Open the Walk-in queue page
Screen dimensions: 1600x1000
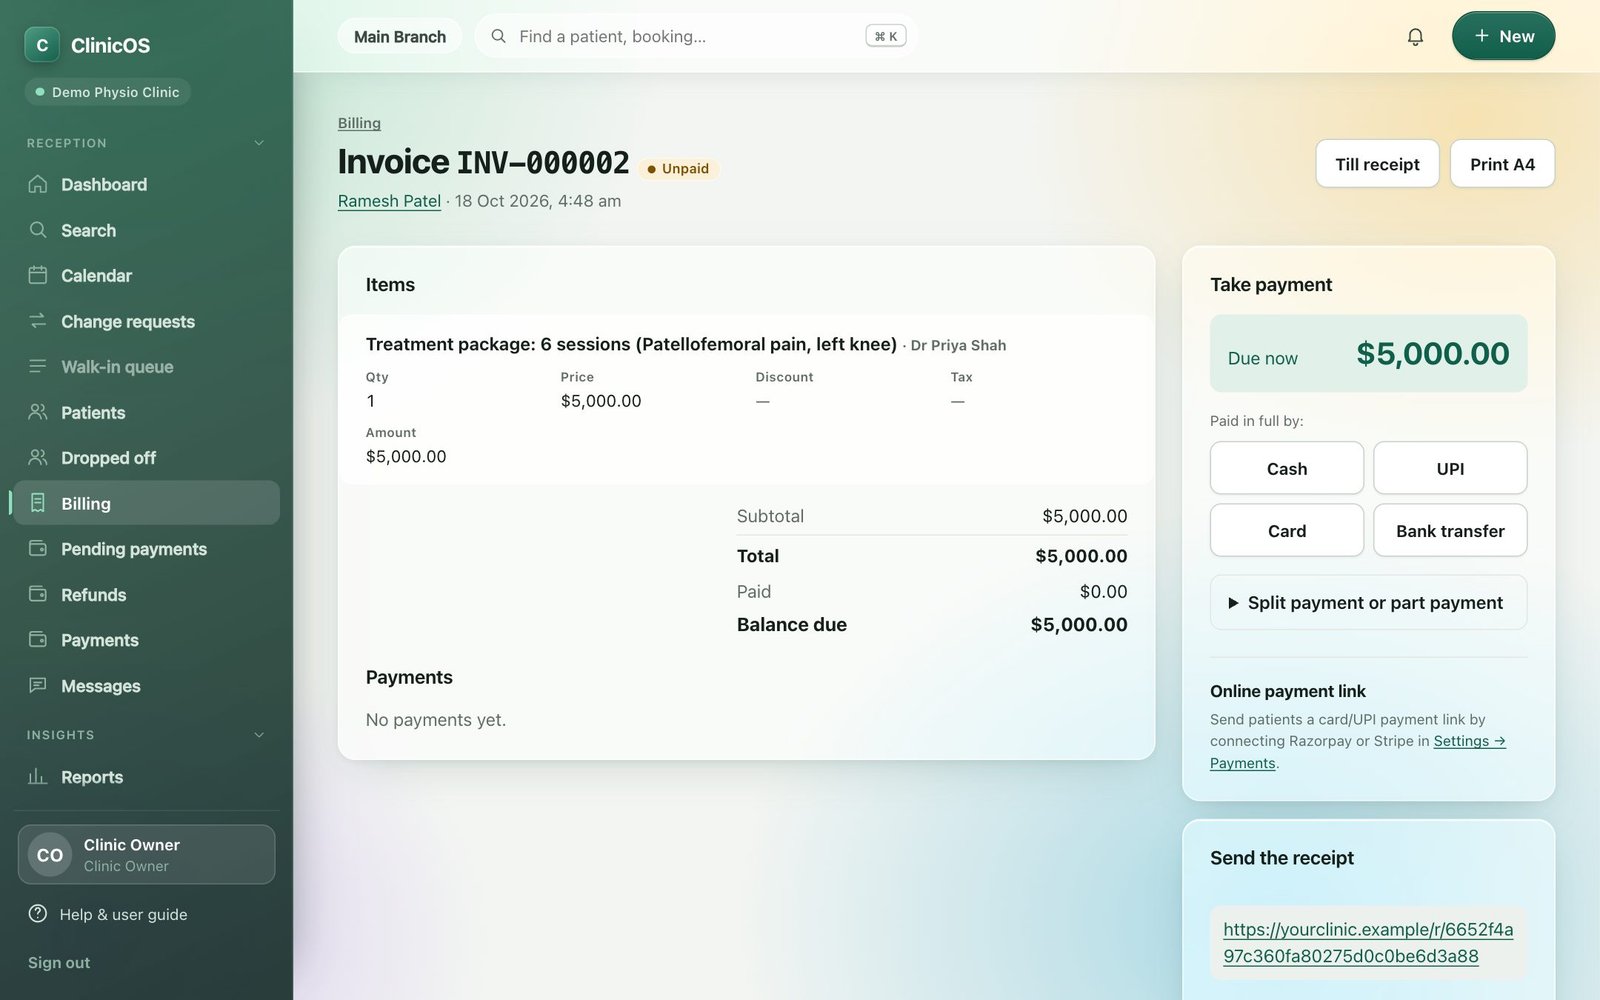tap(146, 367)
